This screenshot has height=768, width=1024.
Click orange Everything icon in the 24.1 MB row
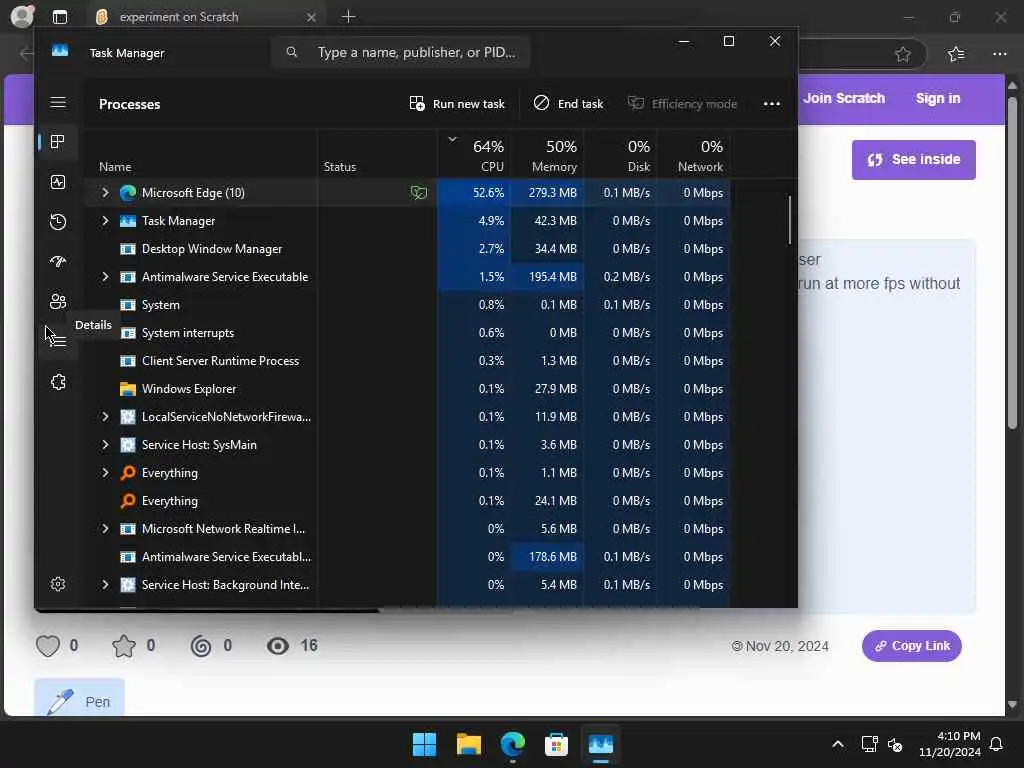point(128,501)
